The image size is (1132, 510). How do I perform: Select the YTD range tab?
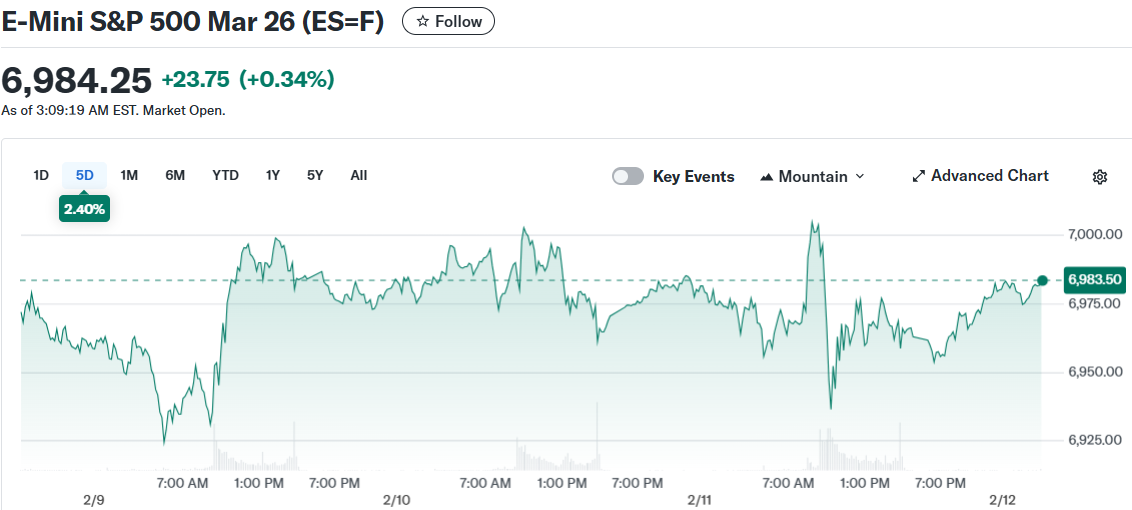coord(225,176)
